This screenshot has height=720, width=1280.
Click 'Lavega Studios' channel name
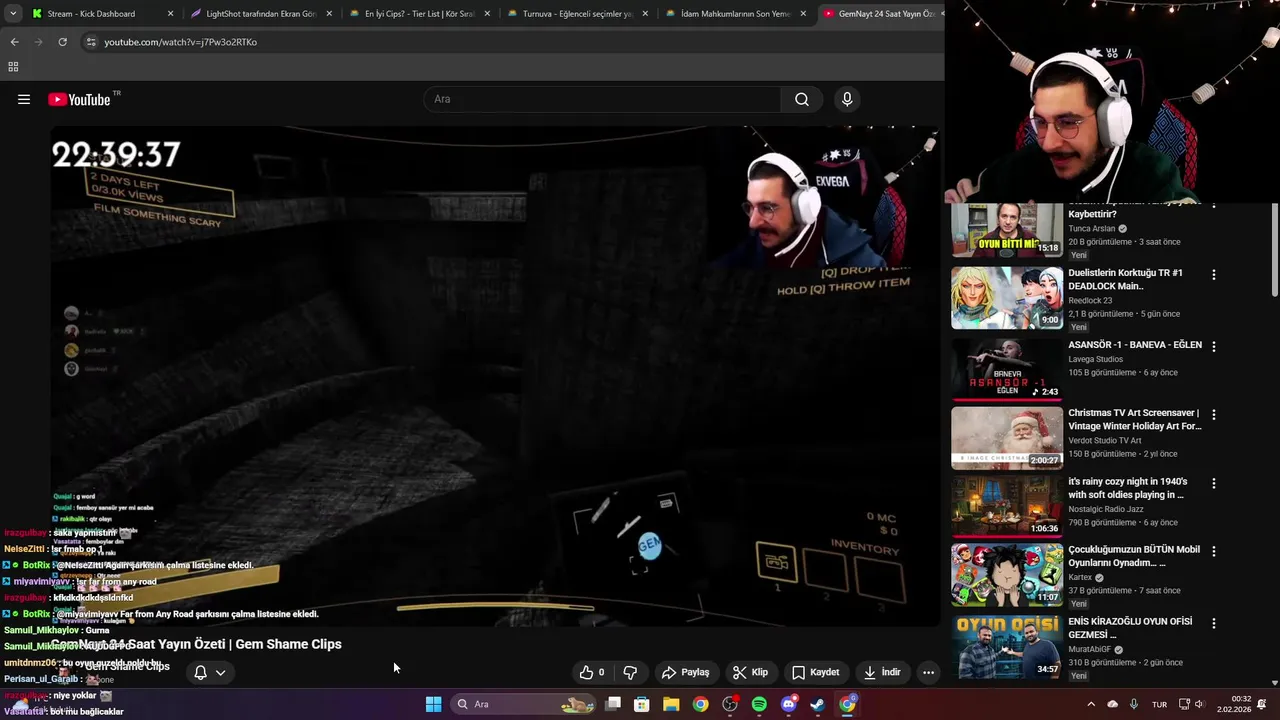pos(1095,359)
